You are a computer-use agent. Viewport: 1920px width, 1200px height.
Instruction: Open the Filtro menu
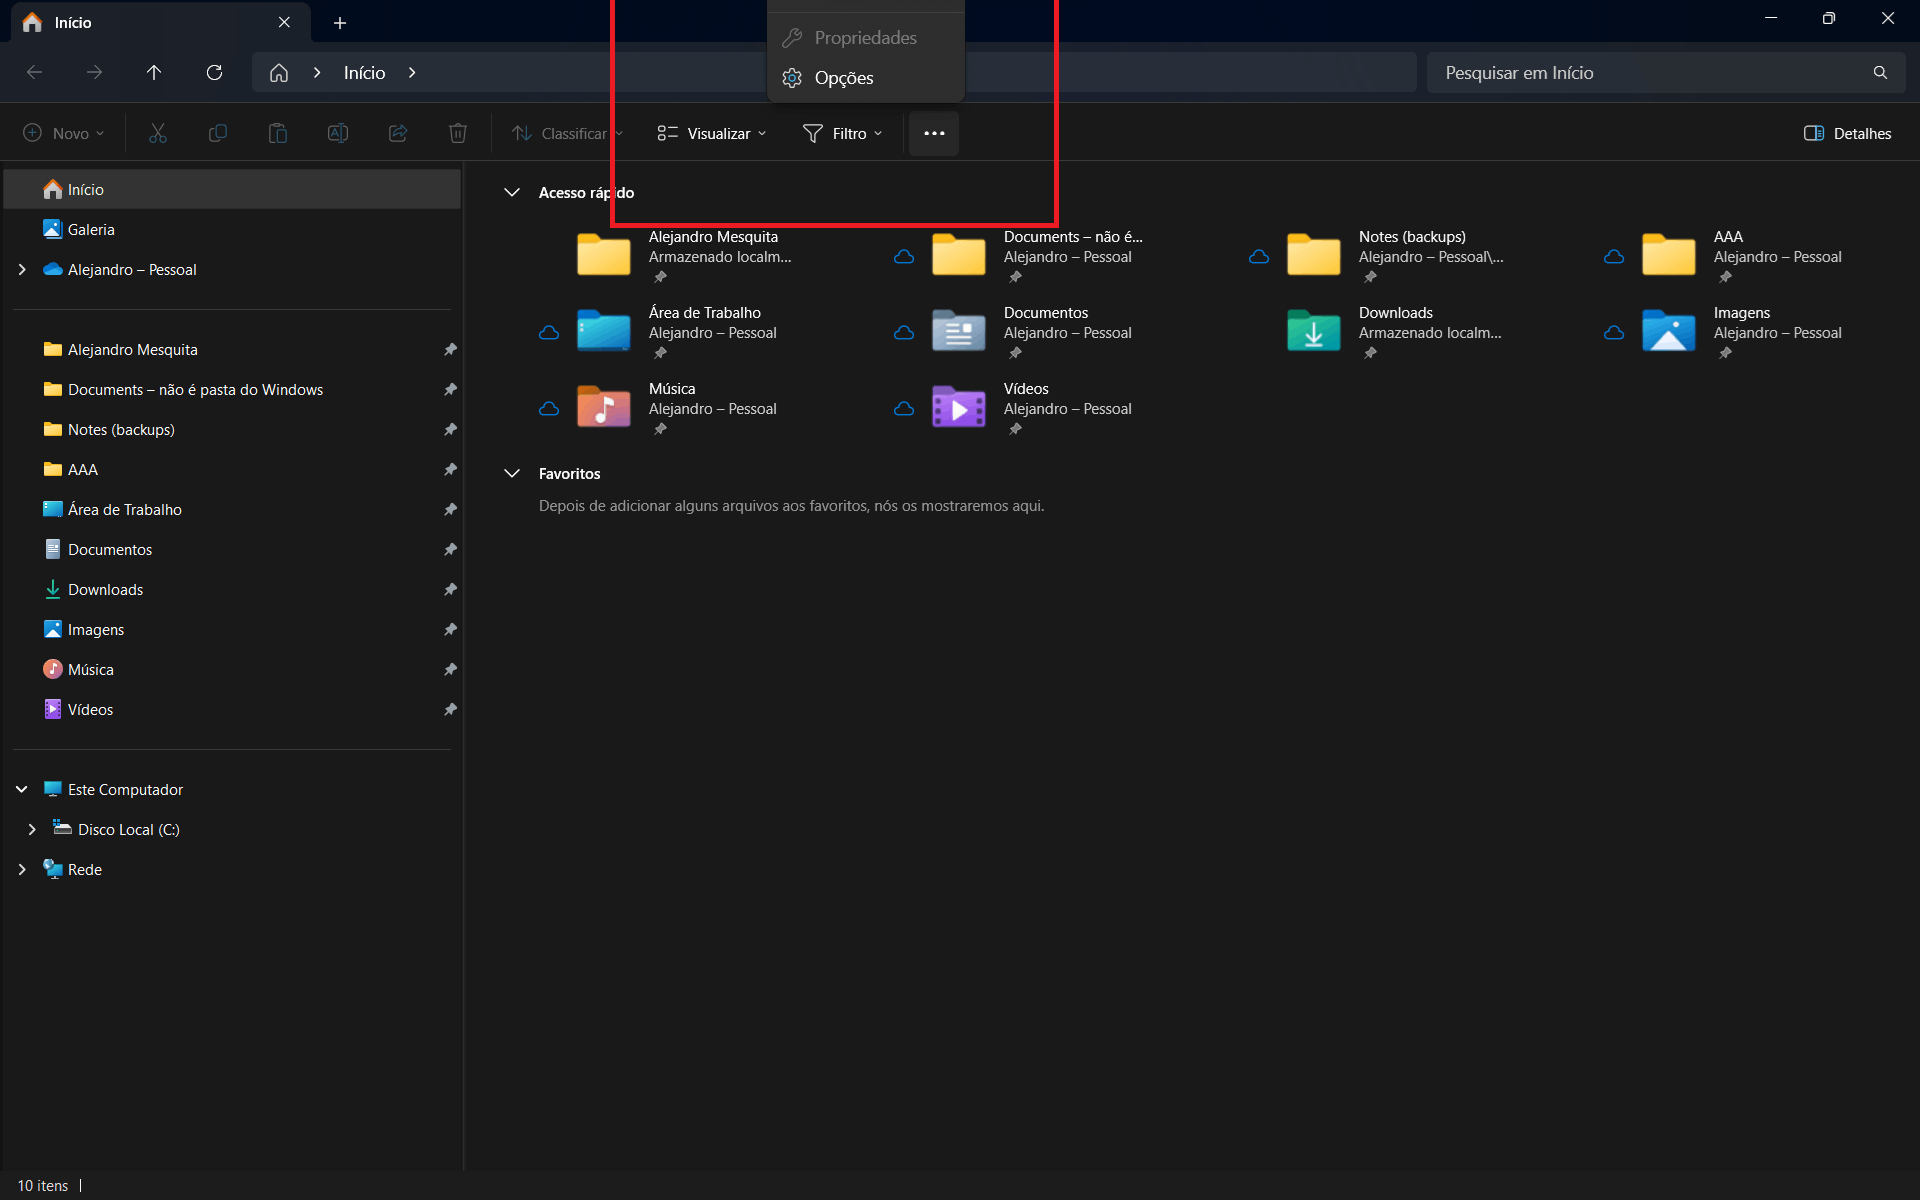coord(841,133)
